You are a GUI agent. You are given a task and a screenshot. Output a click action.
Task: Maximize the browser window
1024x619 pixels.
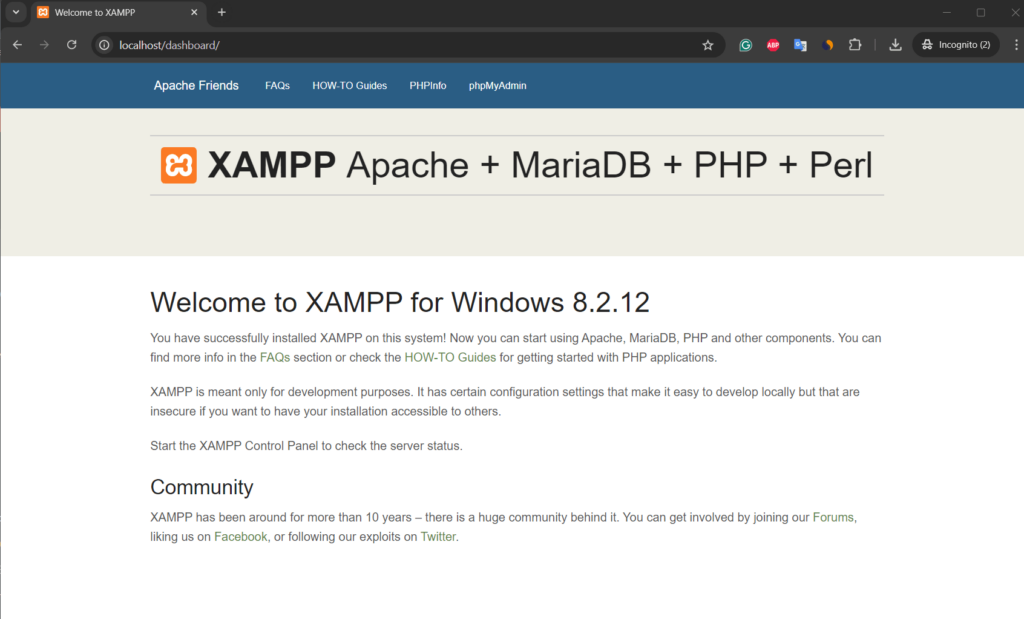(980, 12)
